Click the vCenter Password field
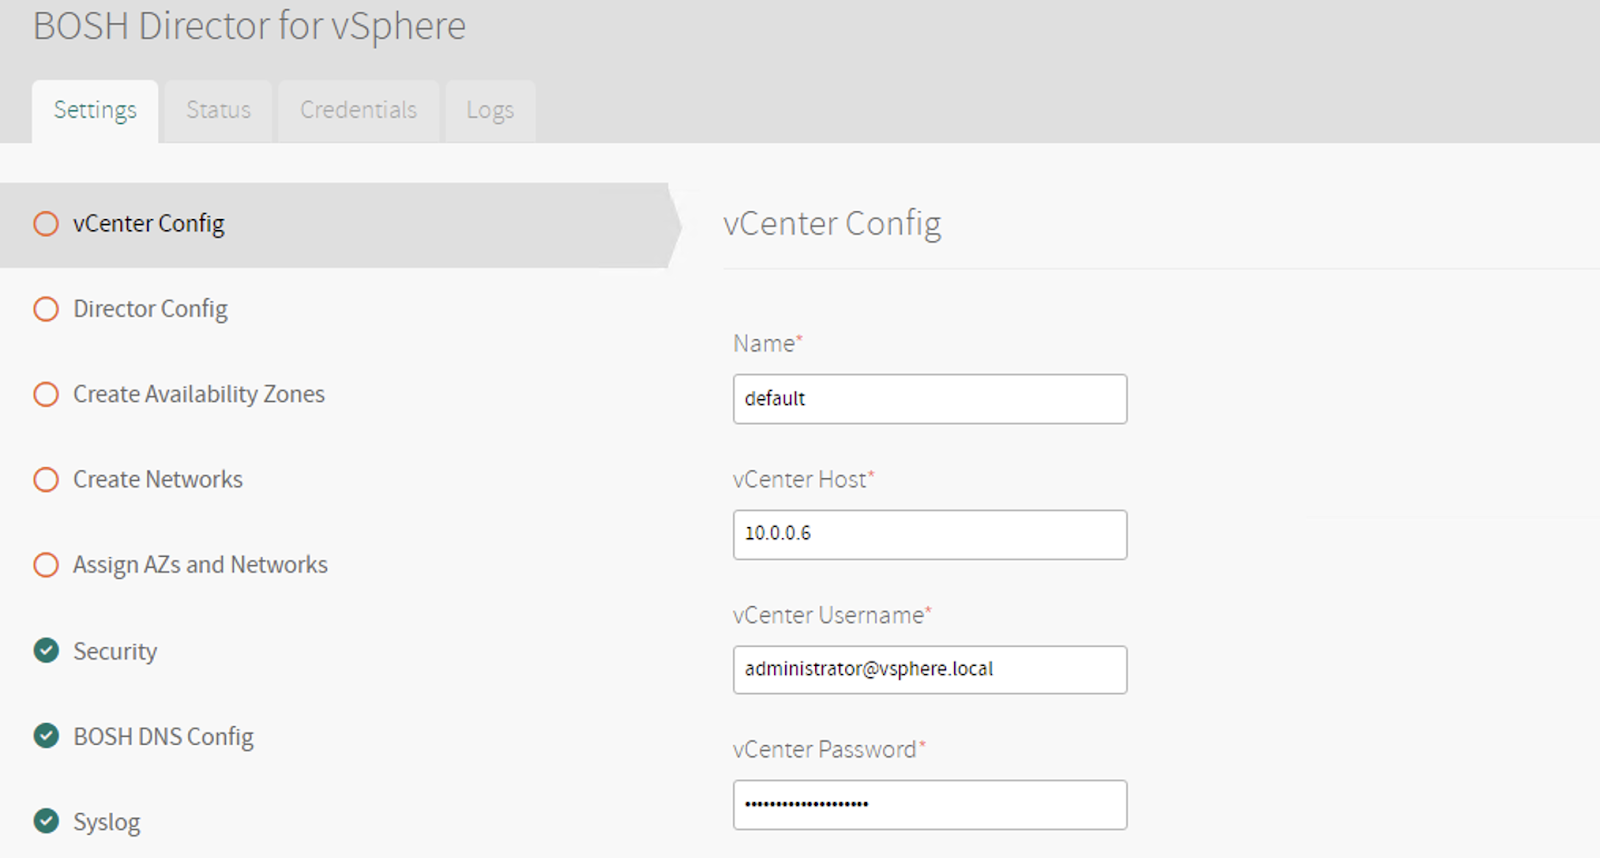1600x858 pixels. click(x=930, y=805)
